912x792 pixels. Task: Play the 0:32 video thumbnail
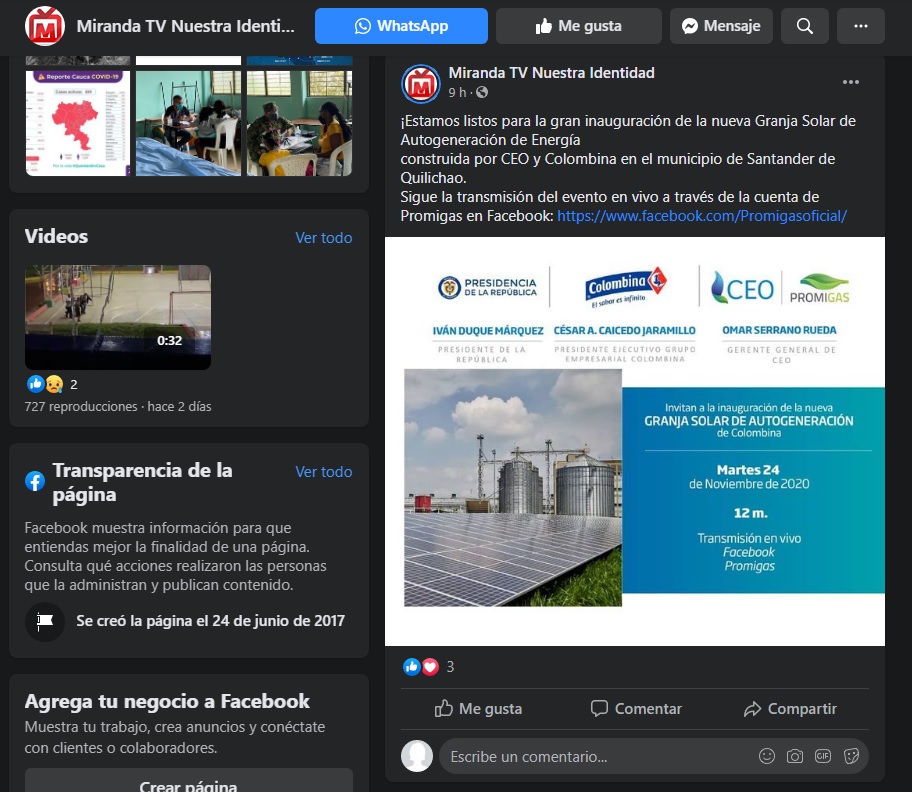118,317
